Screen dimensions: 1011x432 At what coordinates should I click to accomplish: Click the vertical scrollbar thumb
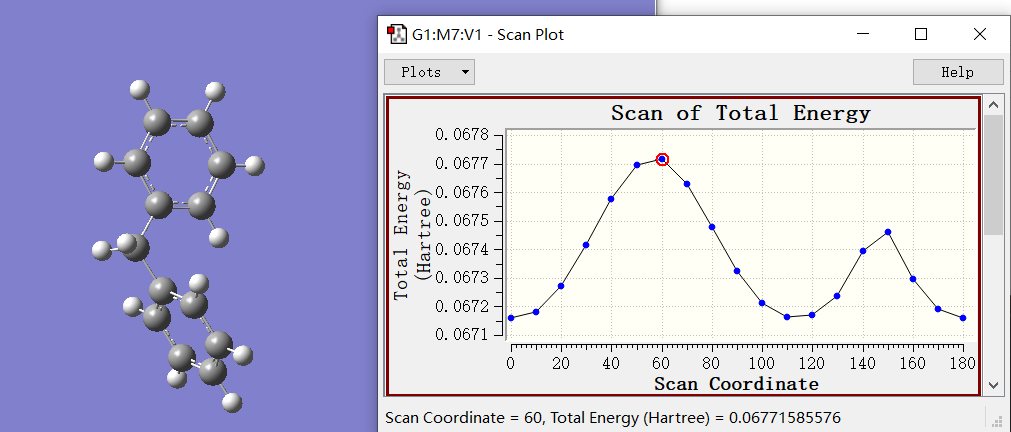993,175
